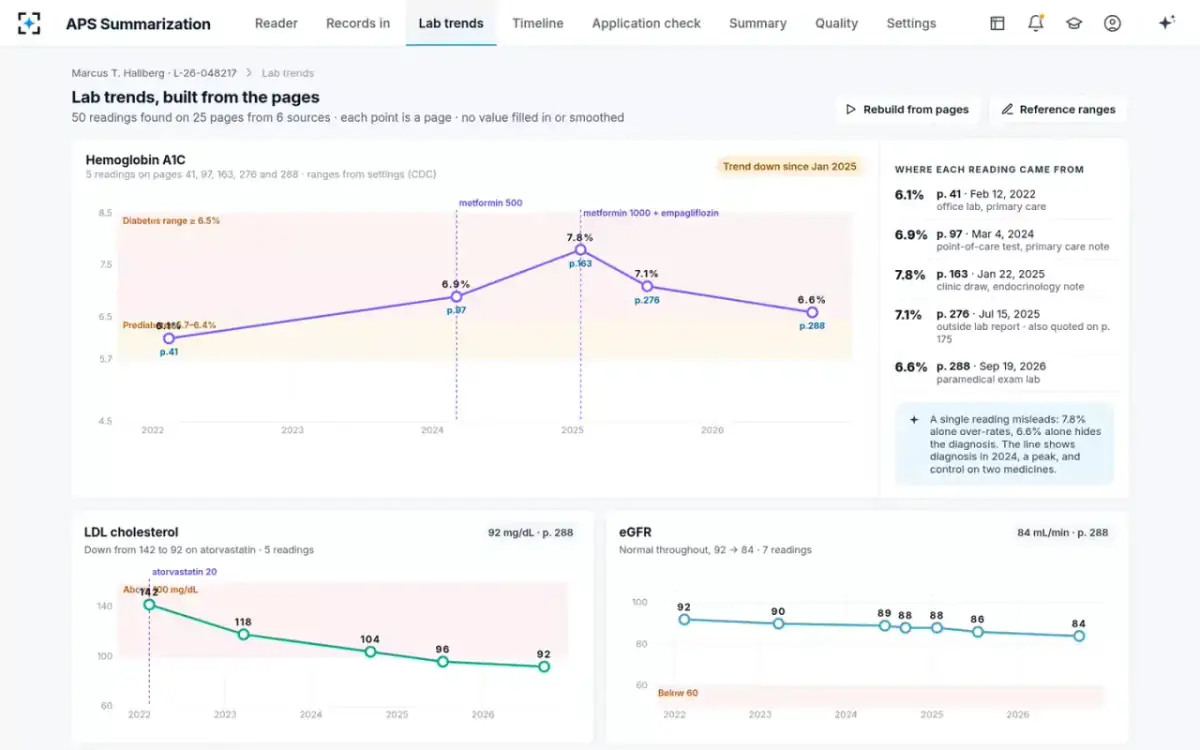Click the eGFR 86 data point
The width and height of the screenshot is (1200, 750).
point(978,632)
